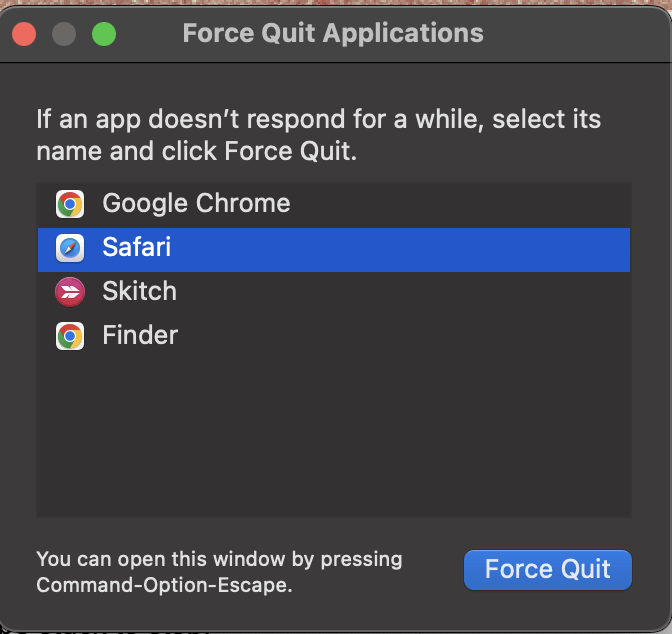
Task: Click the Safari compass icon
Action: (70, 248)
